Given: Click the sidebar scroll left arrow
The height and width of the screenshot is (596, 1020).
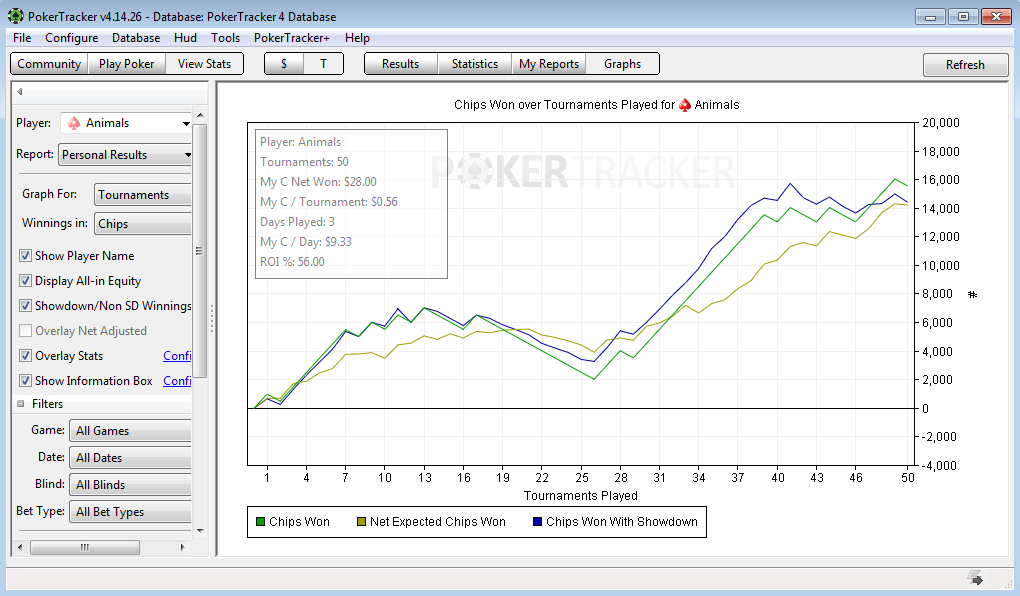Looking at the screenshot, I should pos(20,547).
